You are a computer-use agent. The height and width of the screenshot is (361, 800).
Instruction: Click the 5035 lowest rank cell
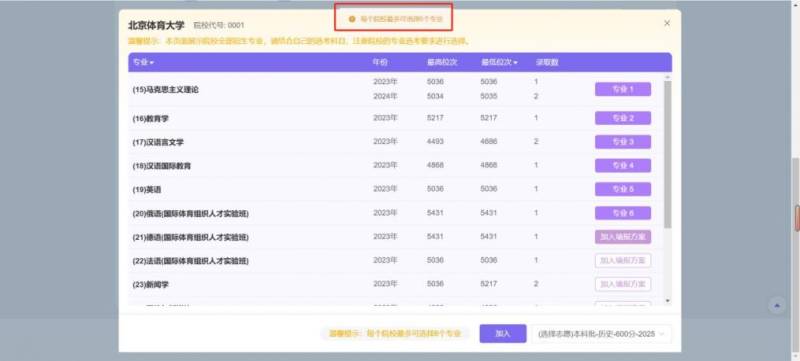(x=489, y=96)
